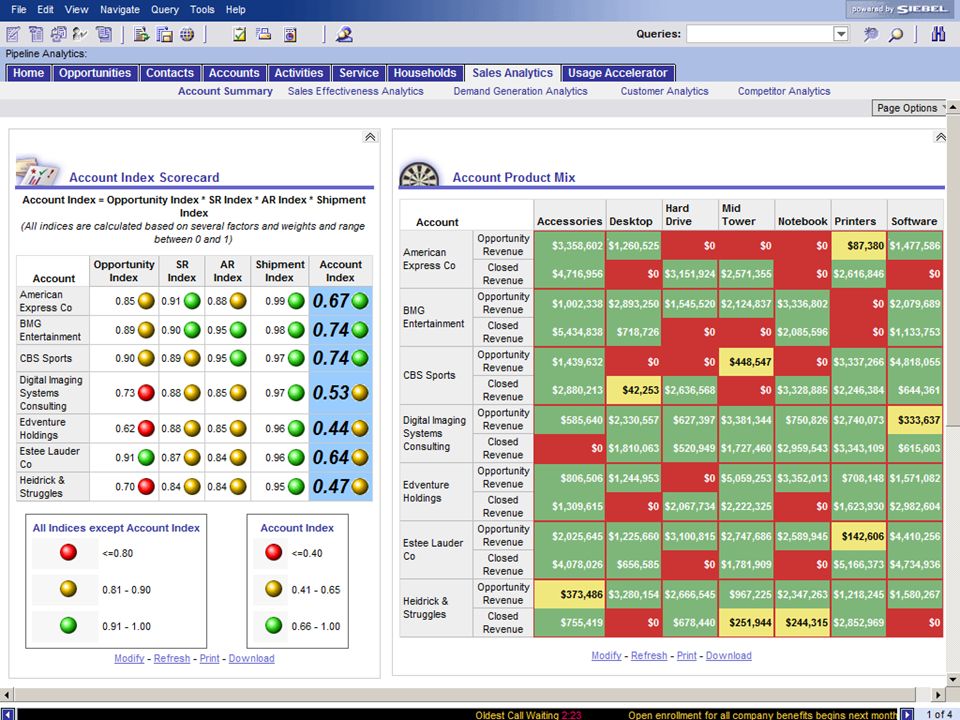
Task: Click Modify under Account Index Scorecard
Action: click(129, 658)
